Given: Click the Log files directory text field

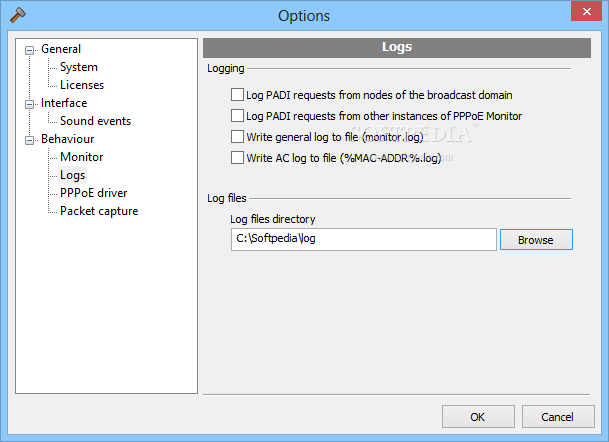Looking at the screenshot, I should pyautogui.click(x=363, y=239).
